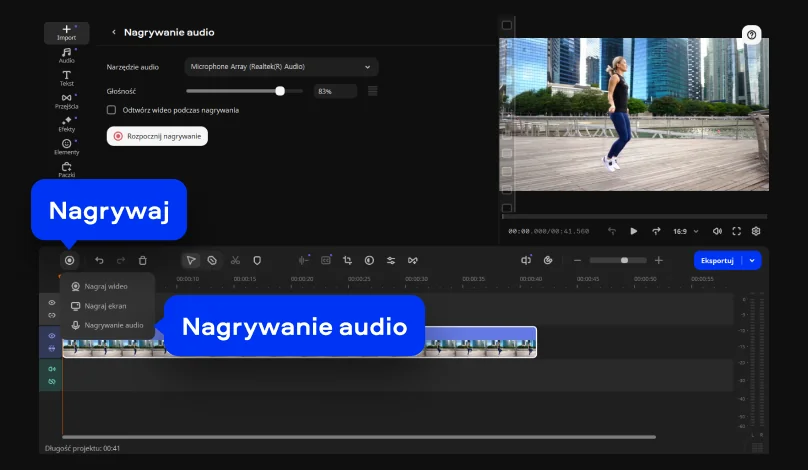Mute the audio track speaker toggle
The image size is (808, 470).
pyautogui.click(x=52, y=369)
